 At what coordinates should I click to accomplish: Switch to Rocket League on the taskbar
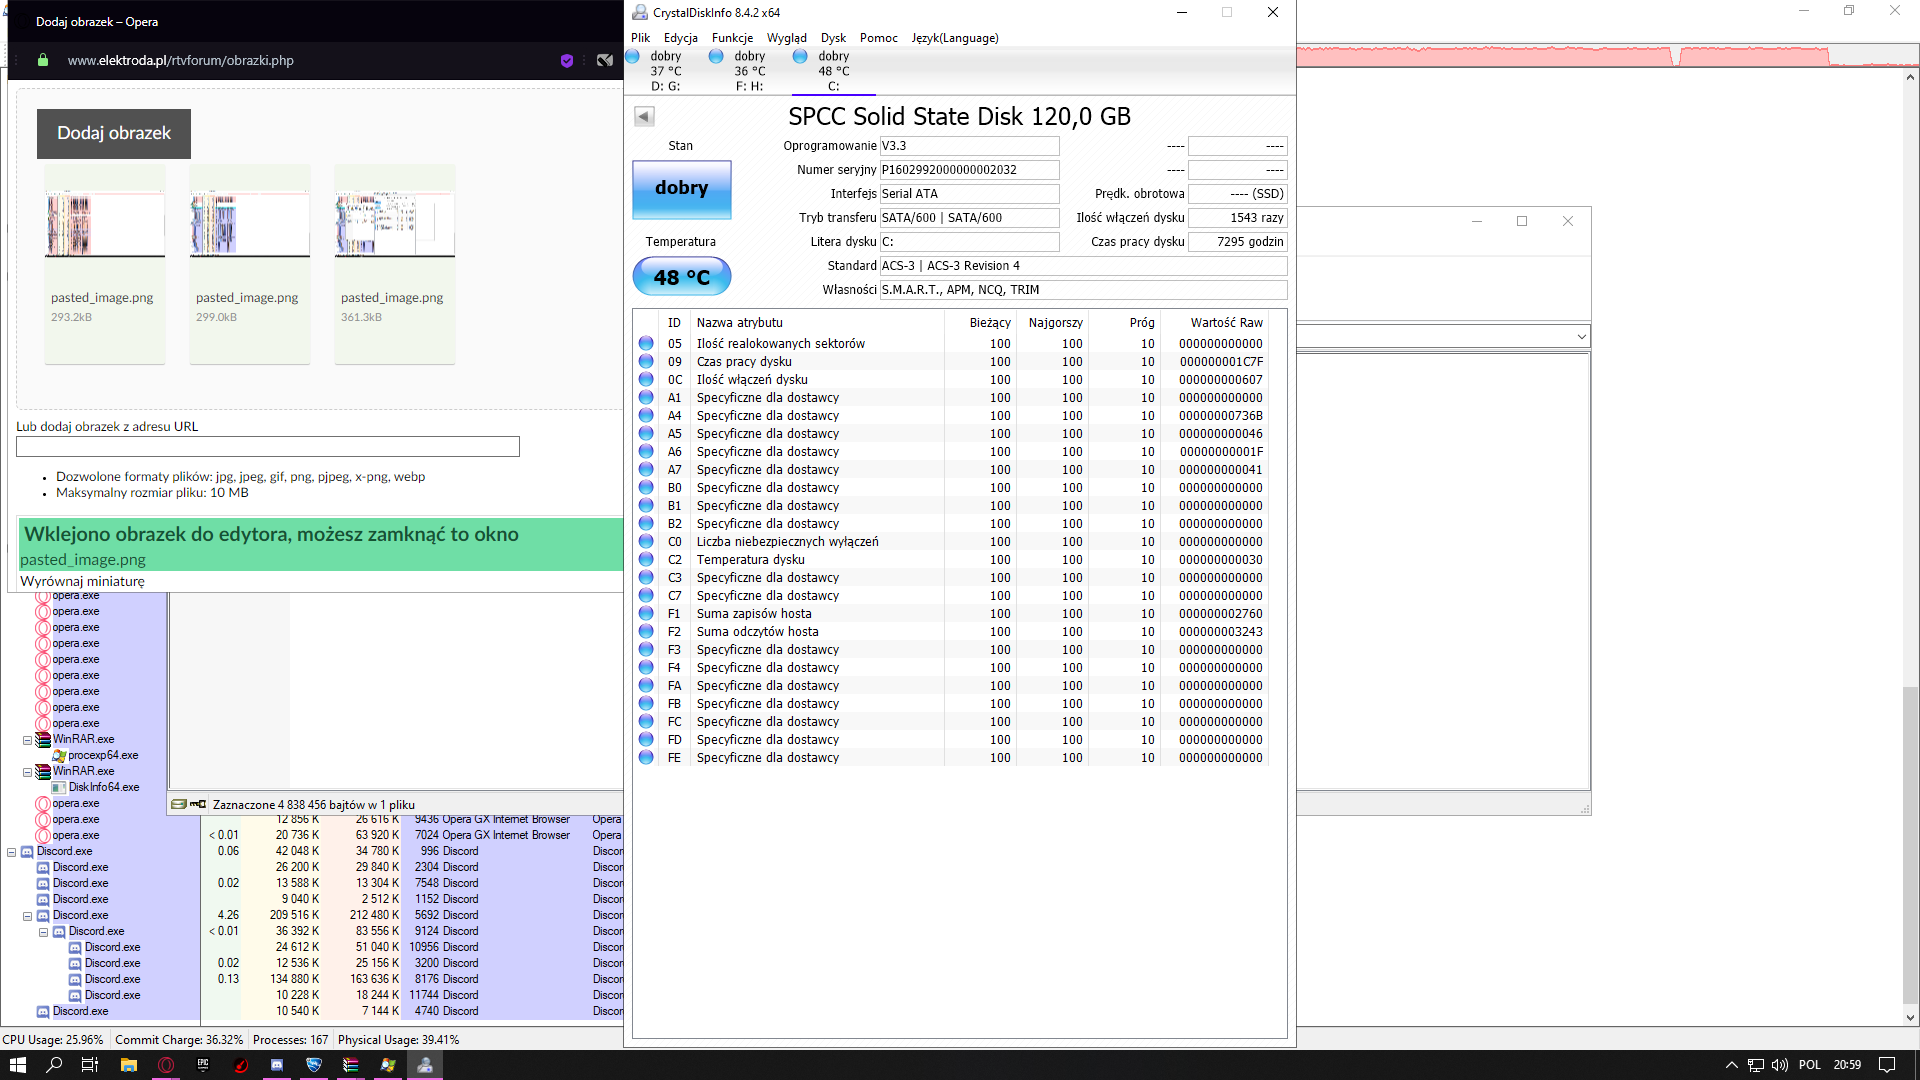[314, 1065]
